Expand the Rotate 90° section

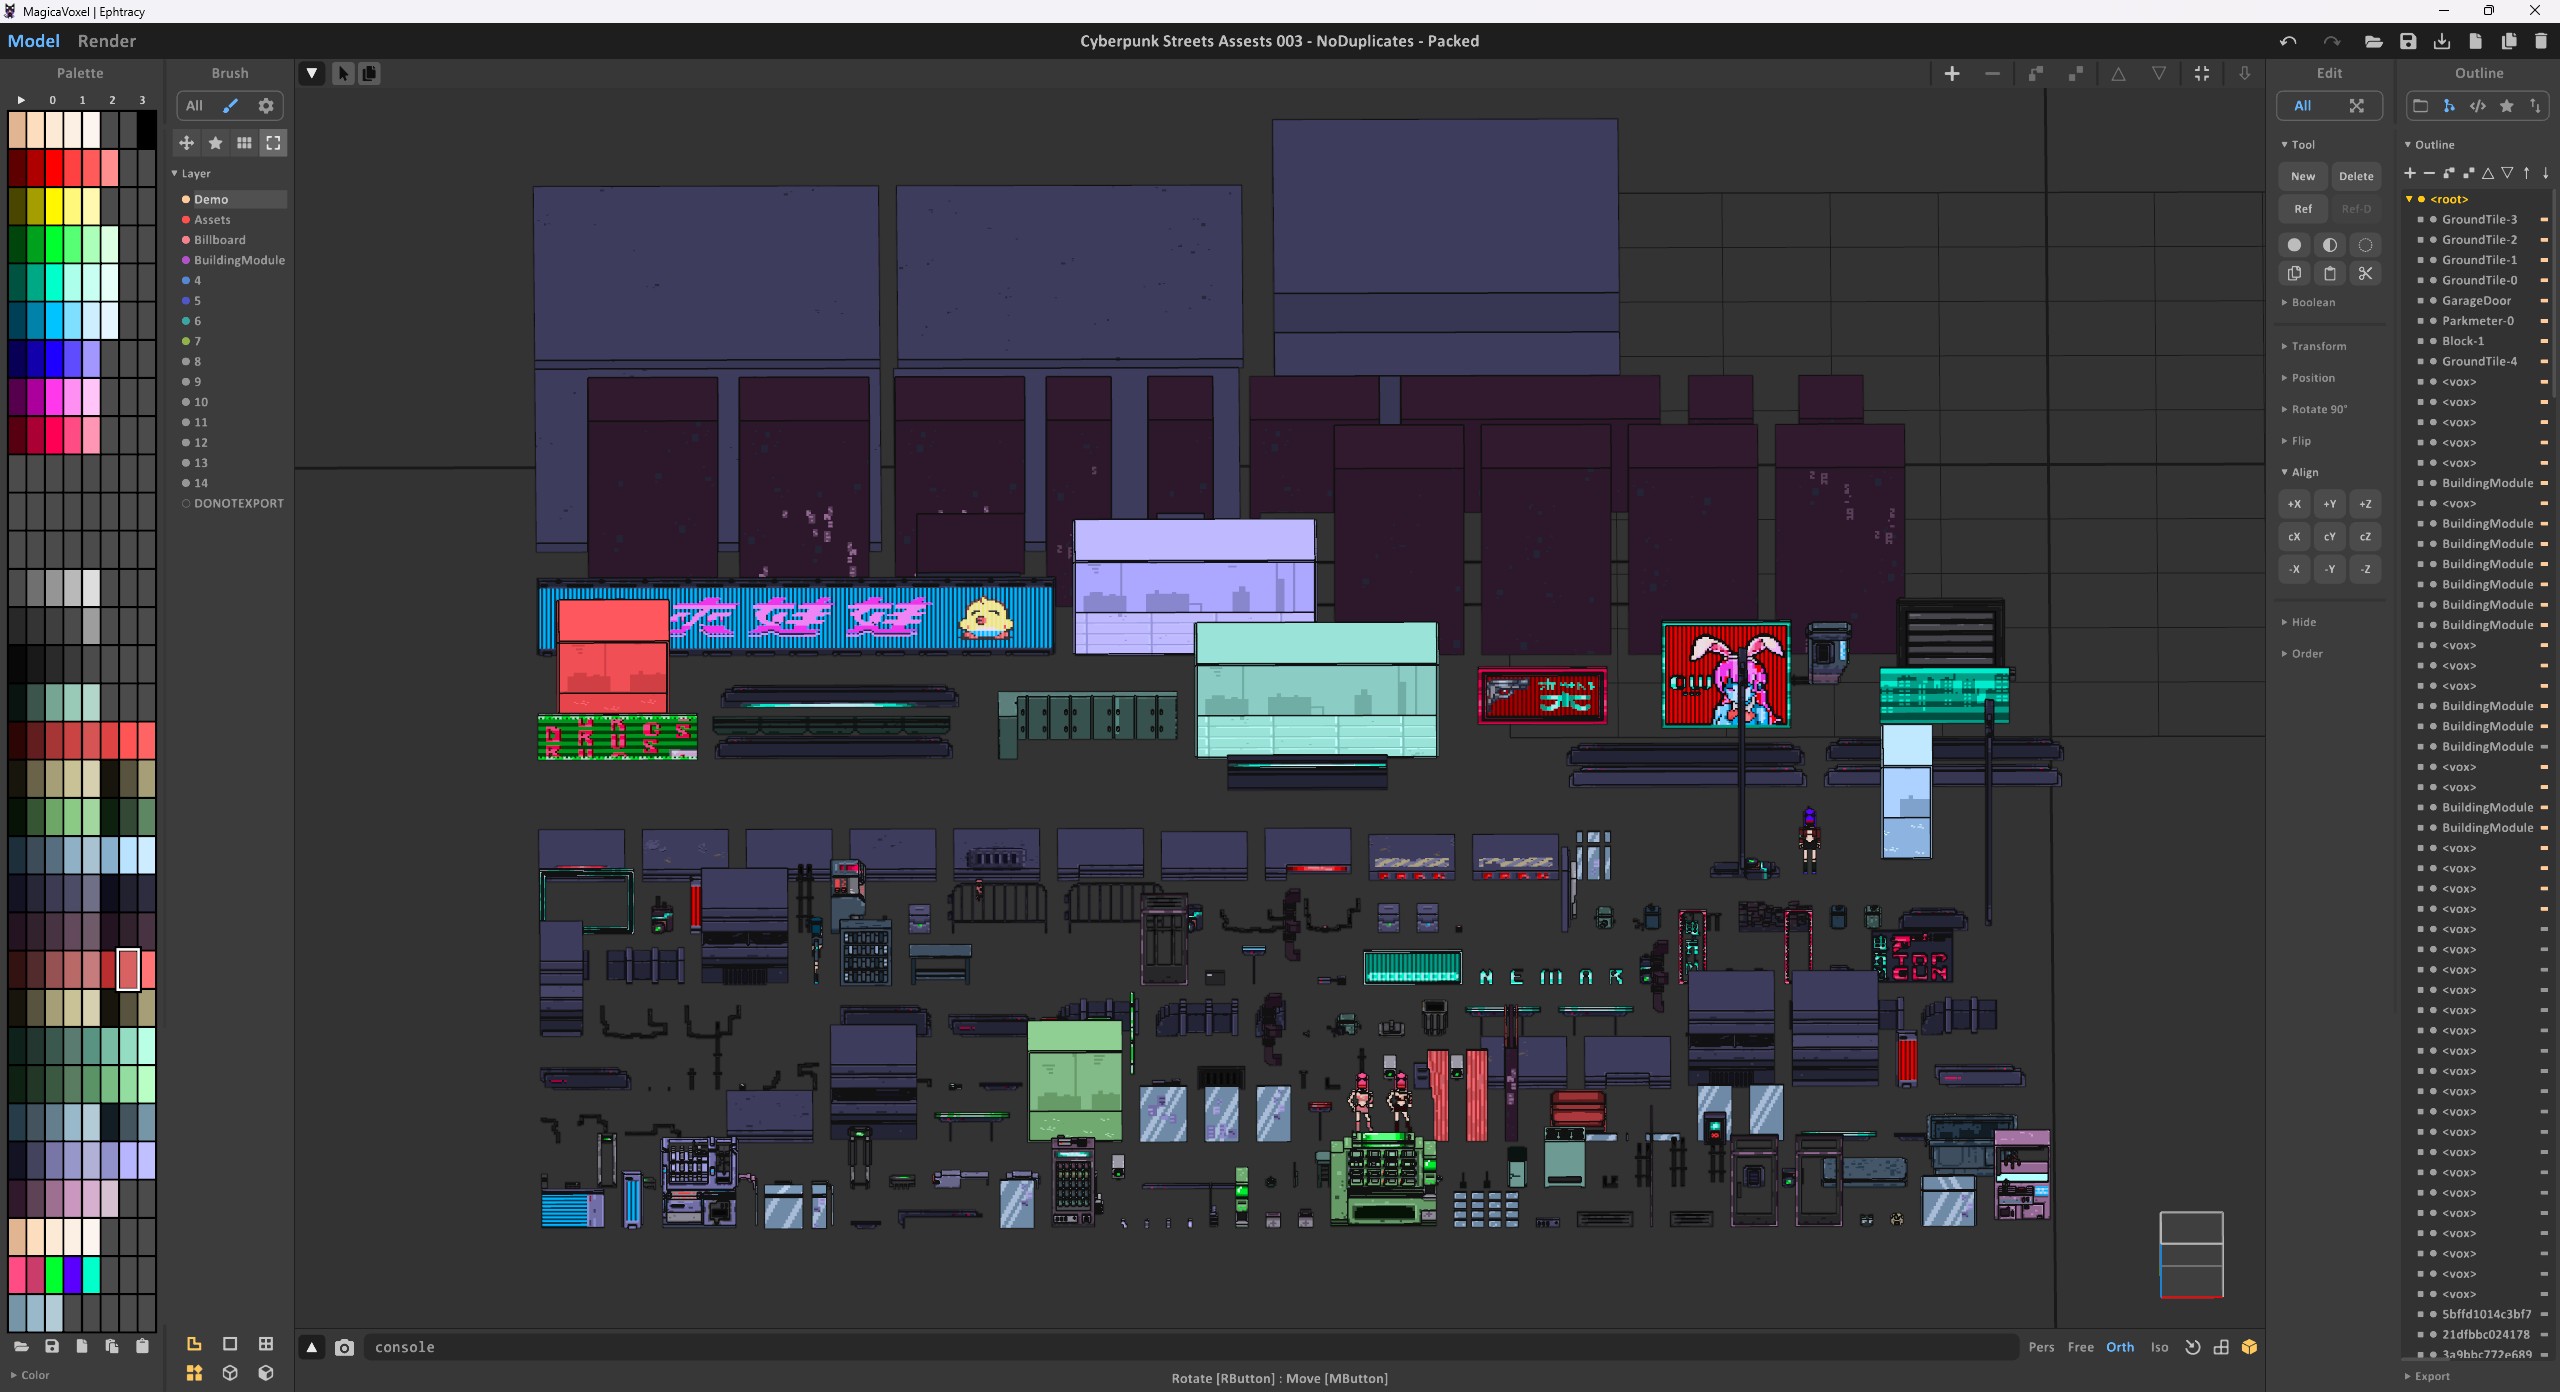(2314, 409)
